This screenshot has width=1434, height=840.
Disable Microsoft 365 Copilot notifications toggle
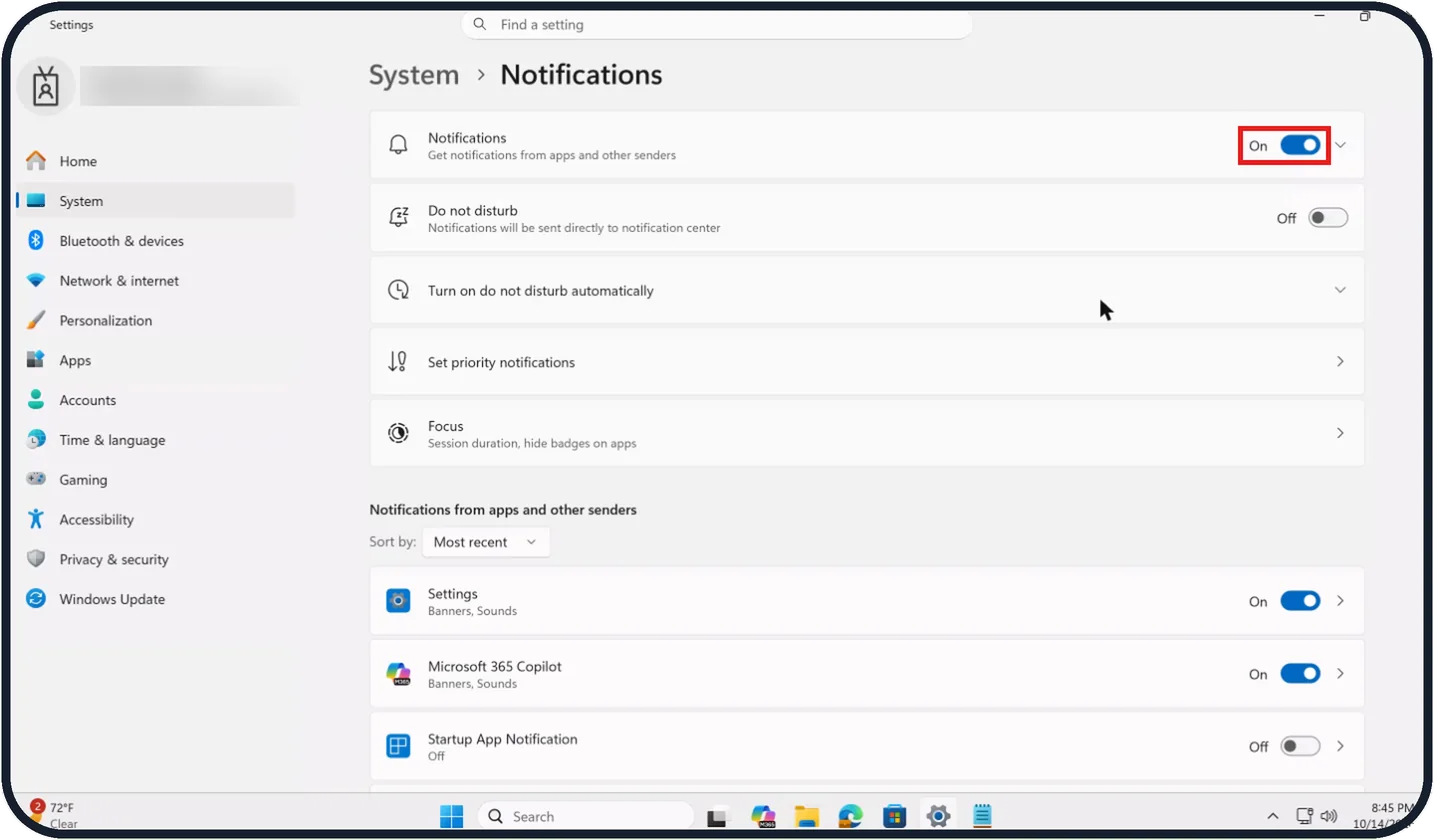click(x=1301, y=674)
